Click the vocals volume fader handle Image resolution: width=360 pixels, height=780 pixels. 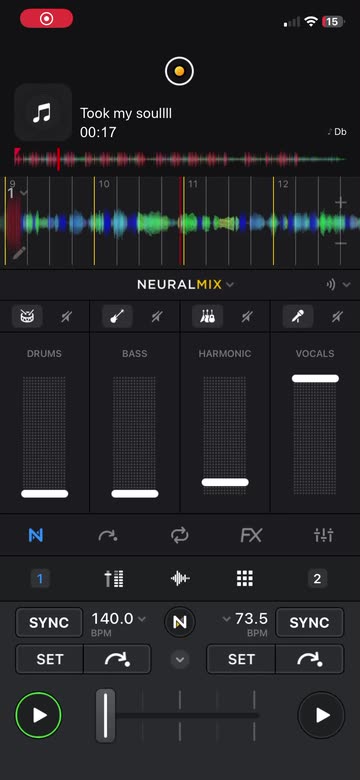315,379
